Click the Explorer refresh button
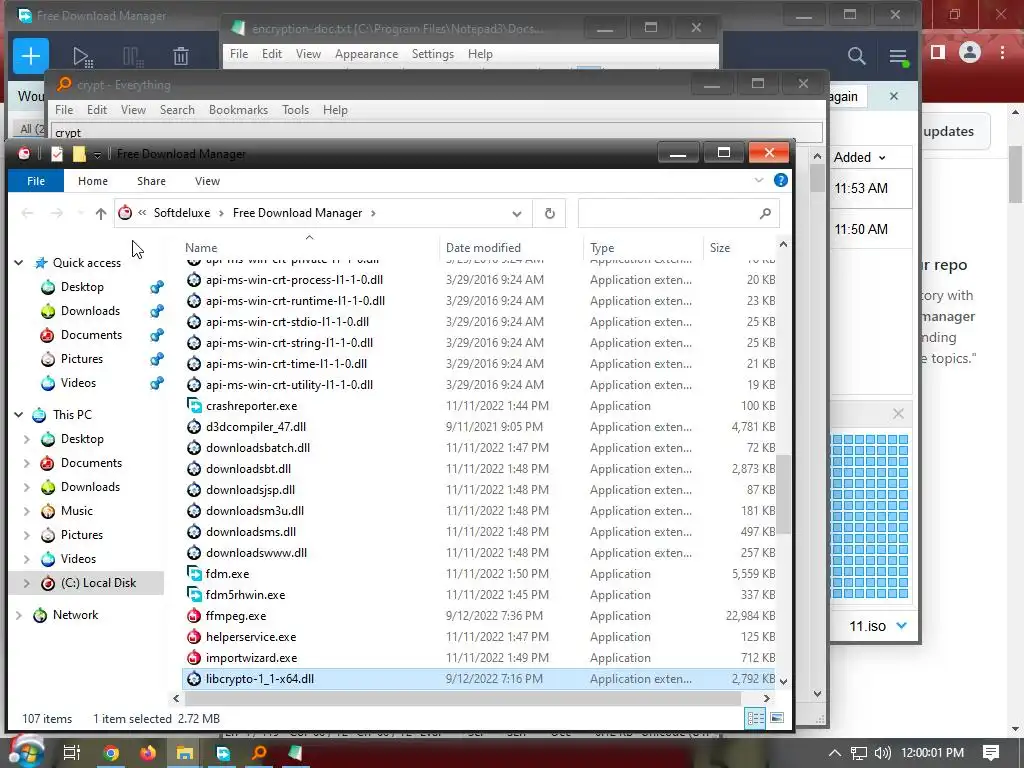1024x768 pixels. click(549, 214)
